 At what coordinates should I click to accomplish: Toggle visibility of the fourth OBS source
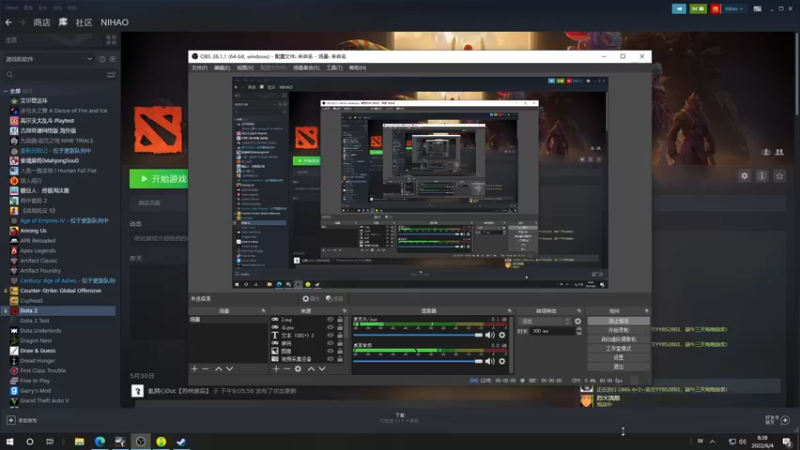330,343
